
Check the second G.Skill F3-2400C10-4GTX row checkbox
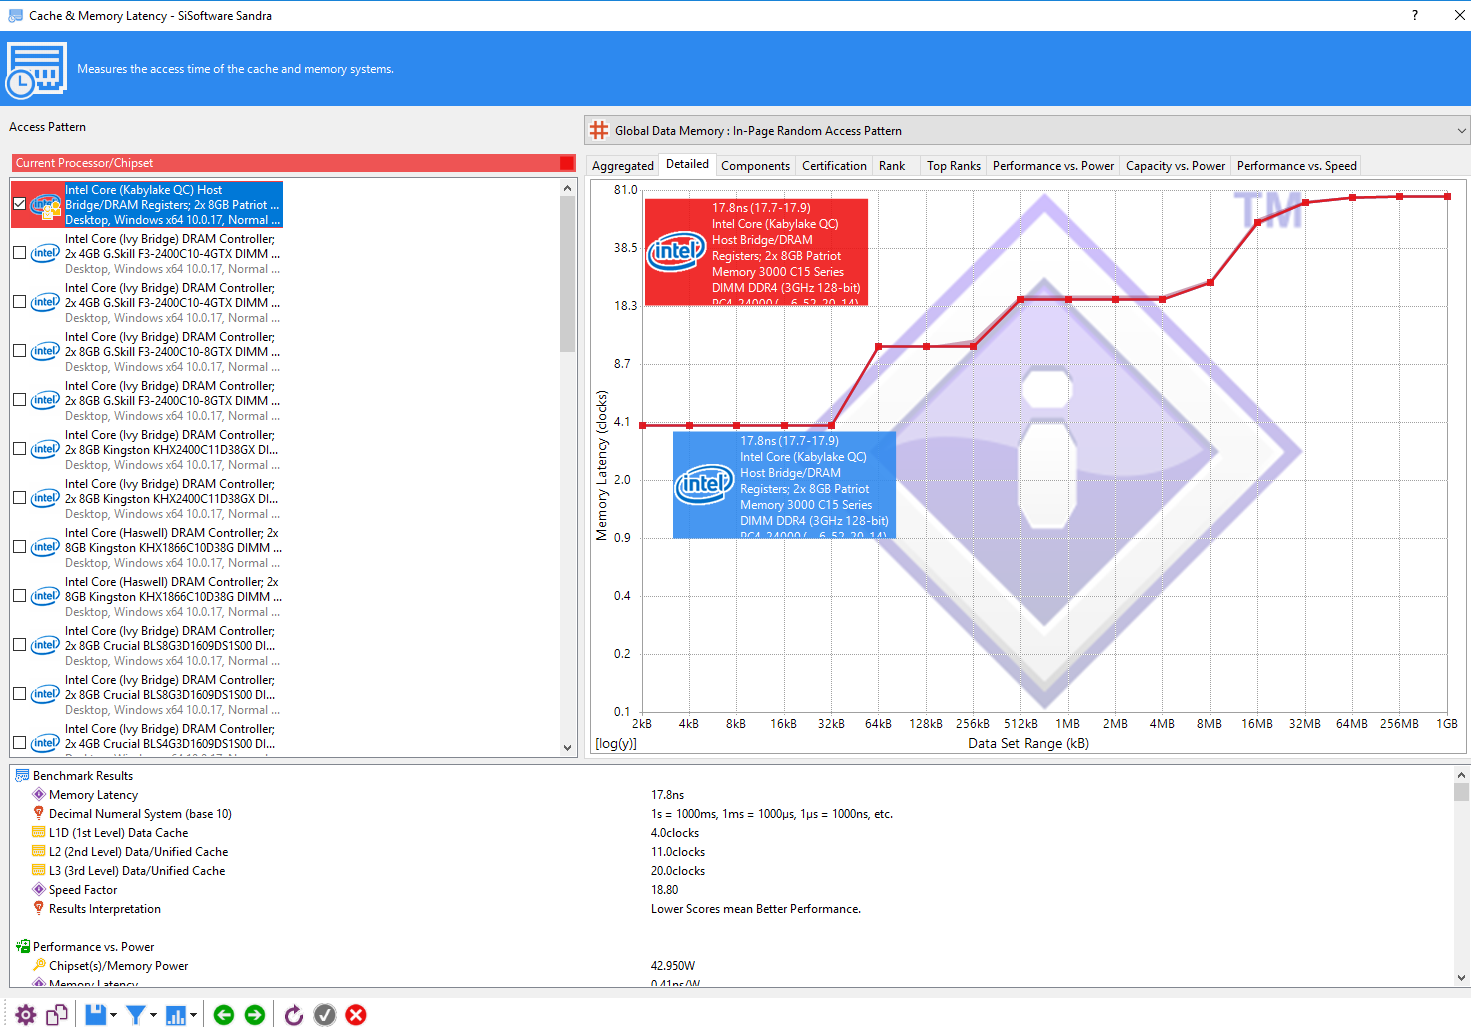click(x=19, y=302)
